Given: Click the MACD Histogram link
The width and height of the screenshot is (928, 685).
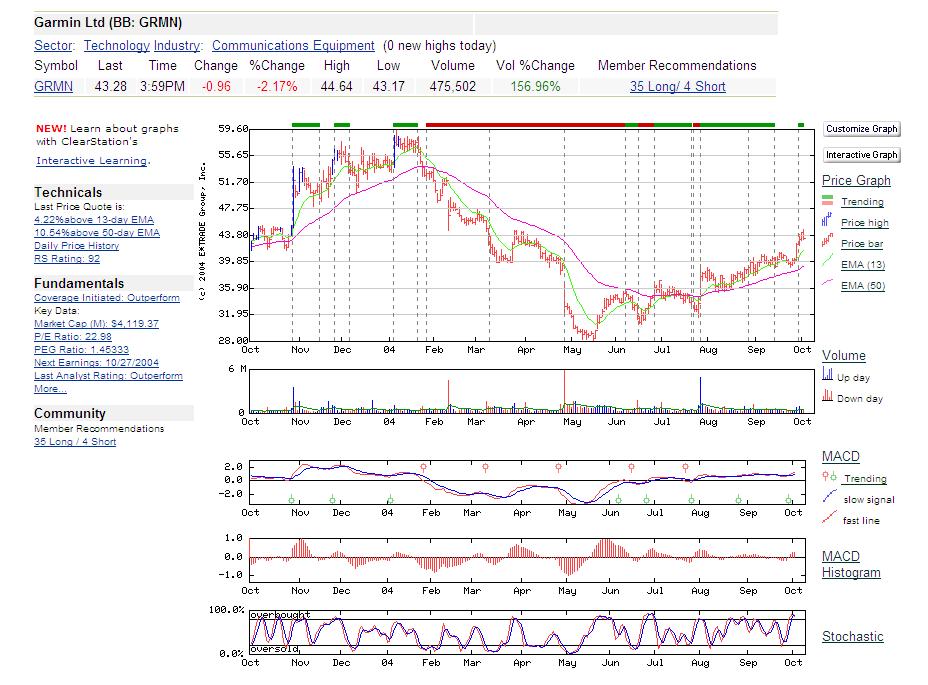Looking at the screenshot, I should 851,565.
